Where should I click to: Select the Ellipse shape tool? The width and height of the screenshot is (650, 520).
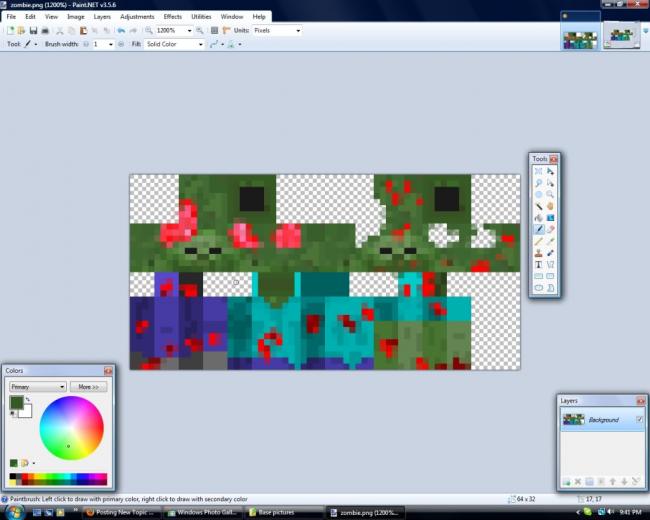538,287
